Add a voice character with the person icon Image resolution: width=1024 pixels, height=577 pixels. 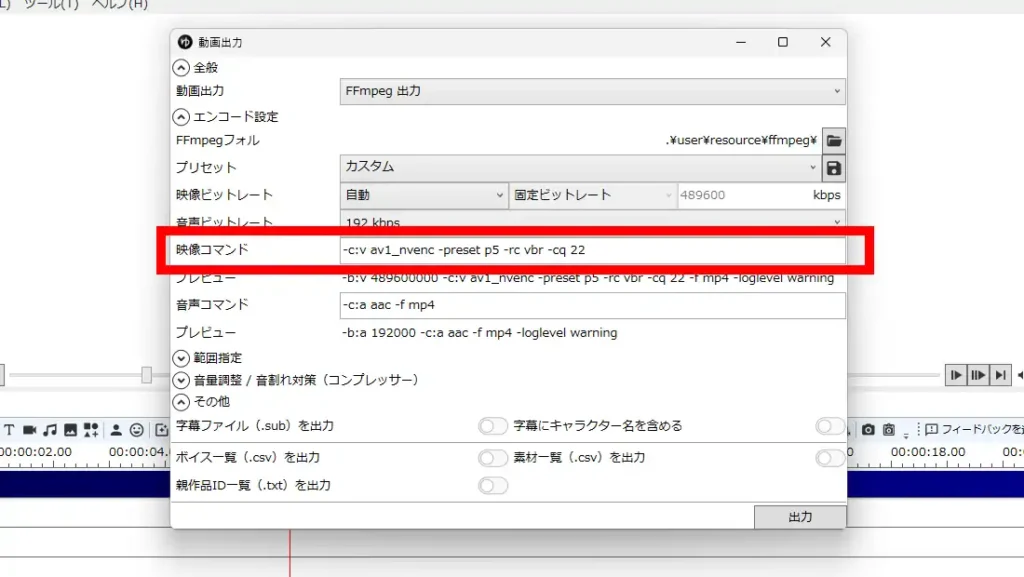115,430
